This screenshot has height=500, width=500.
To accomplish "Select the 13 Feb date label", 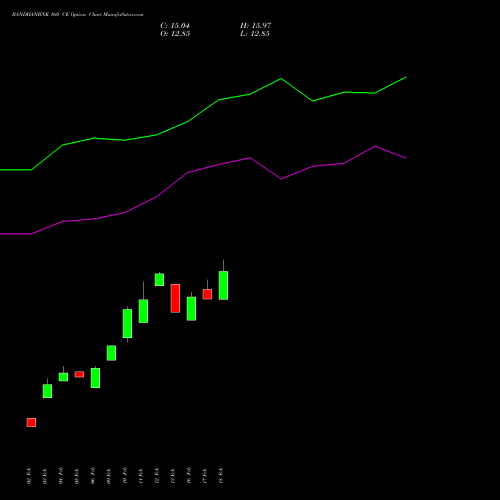I will pyautogui.click(x=173, y=476).
